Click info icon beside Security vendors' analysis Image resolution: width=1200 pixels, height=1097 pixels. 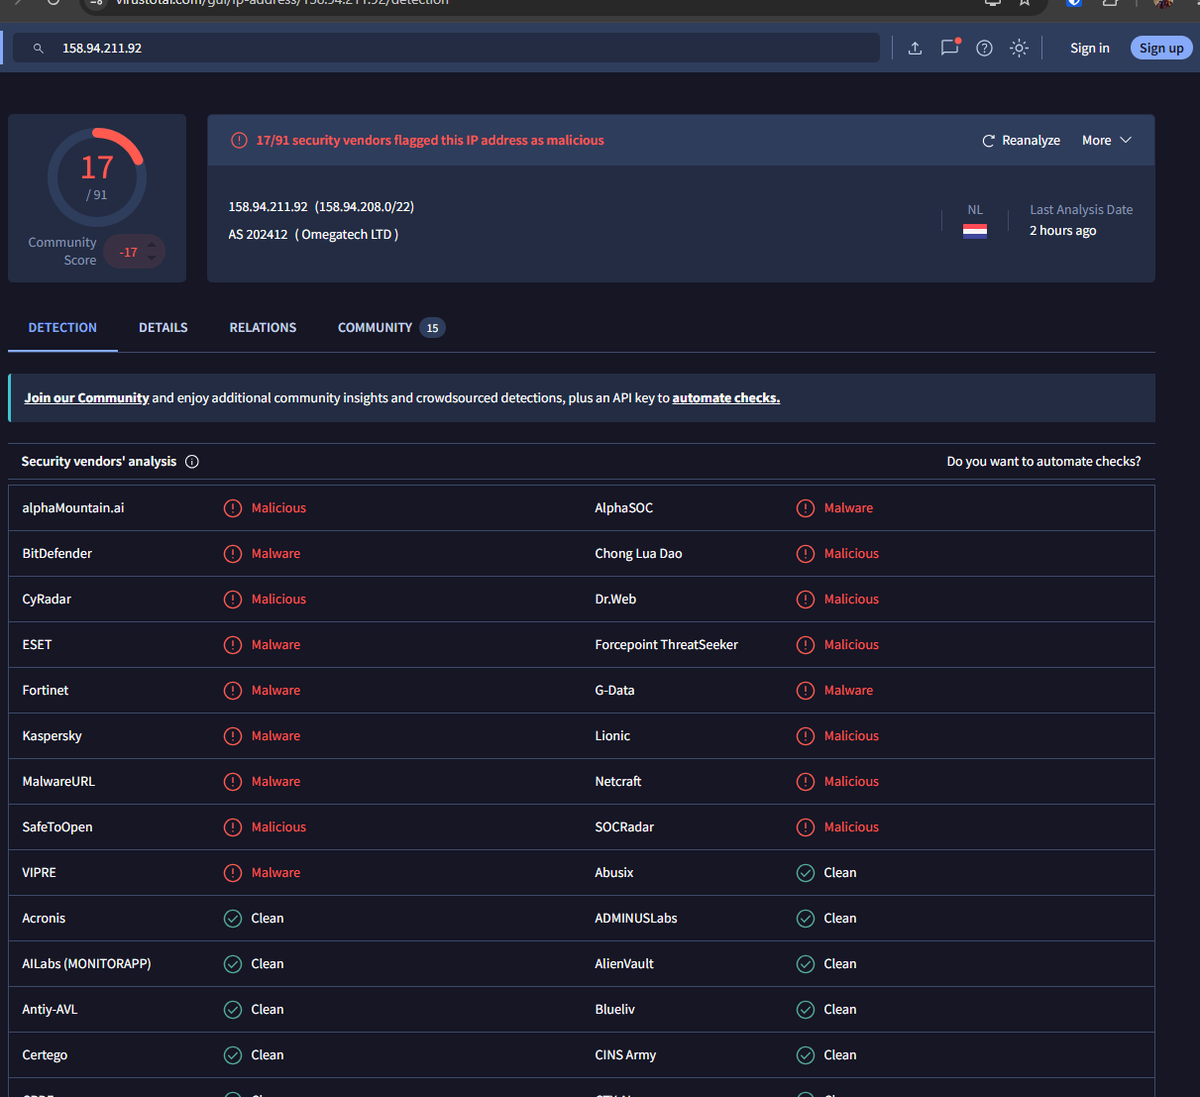click(192, 461)
